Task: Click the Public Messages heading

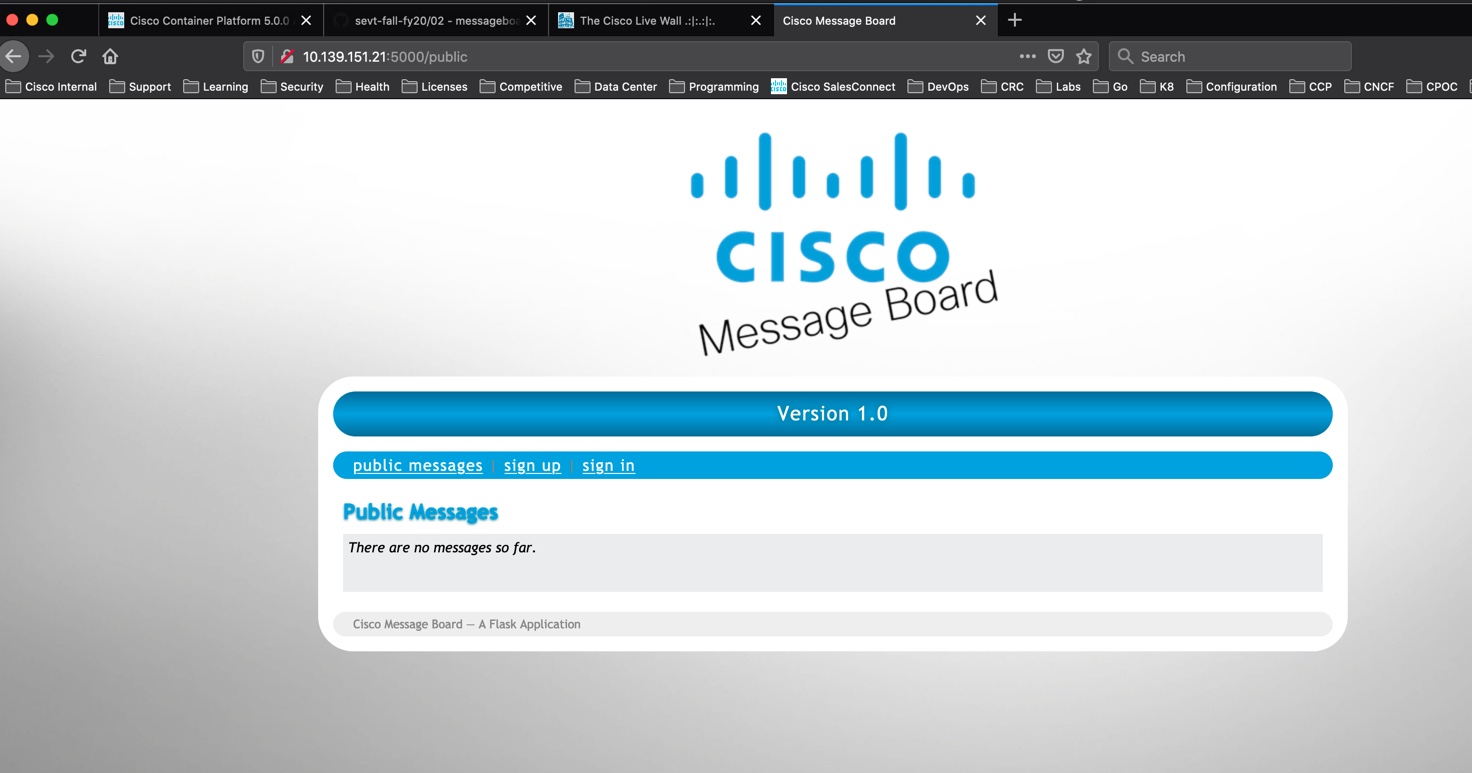Action: coord(420,512)
